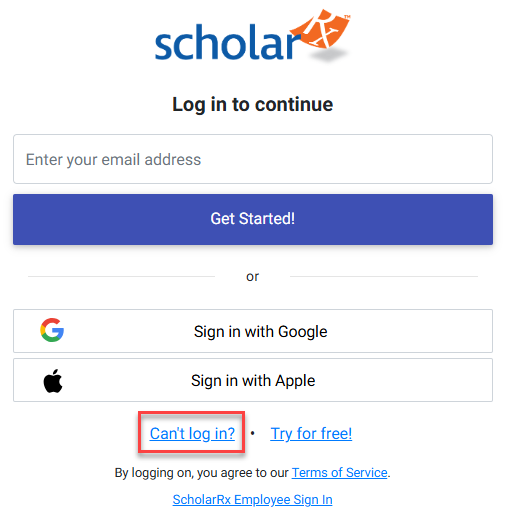Follow the Try for free! link
Viewport: 506px width, 524px height.
tap(311, 433)
